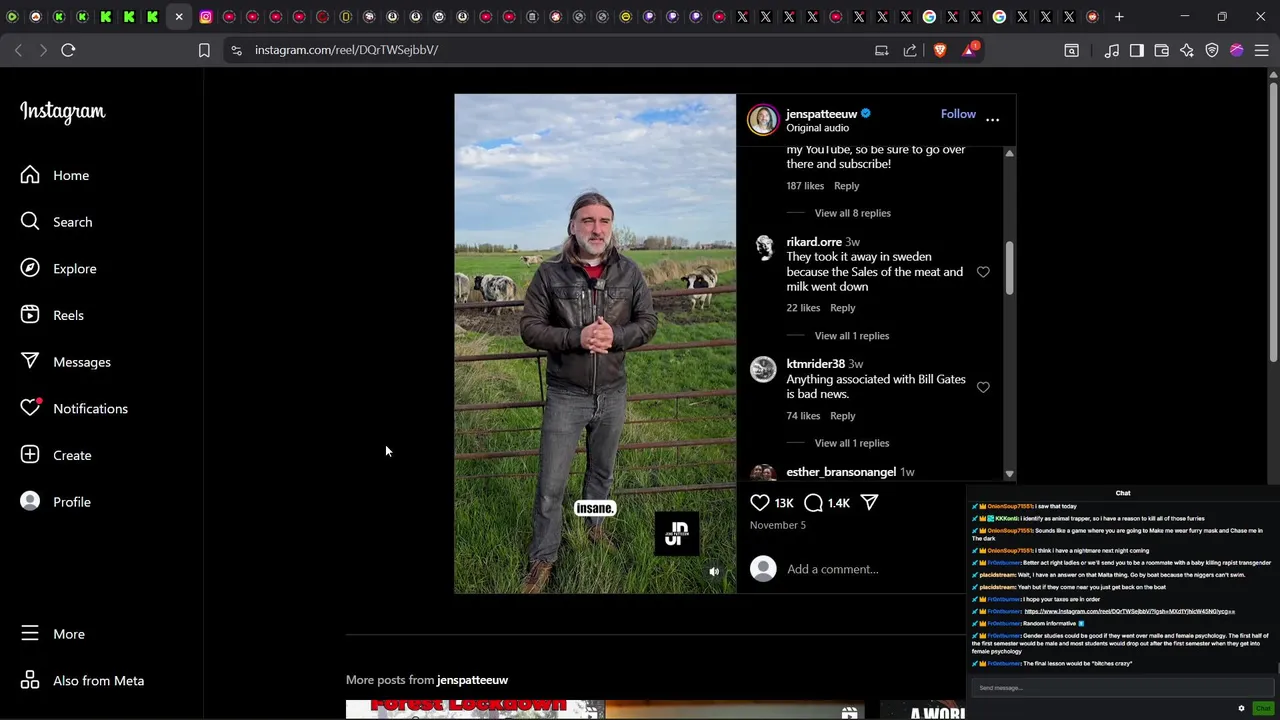Click the Instagram logo in the sidebar

(62, 112)
